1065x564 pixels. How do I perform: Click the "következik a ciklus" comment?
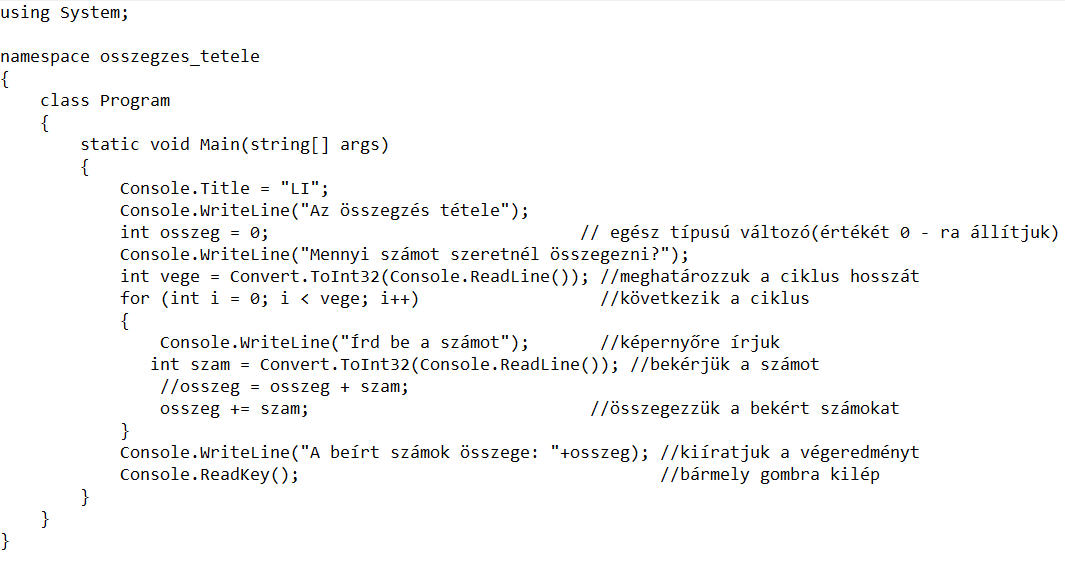point(704,298)
